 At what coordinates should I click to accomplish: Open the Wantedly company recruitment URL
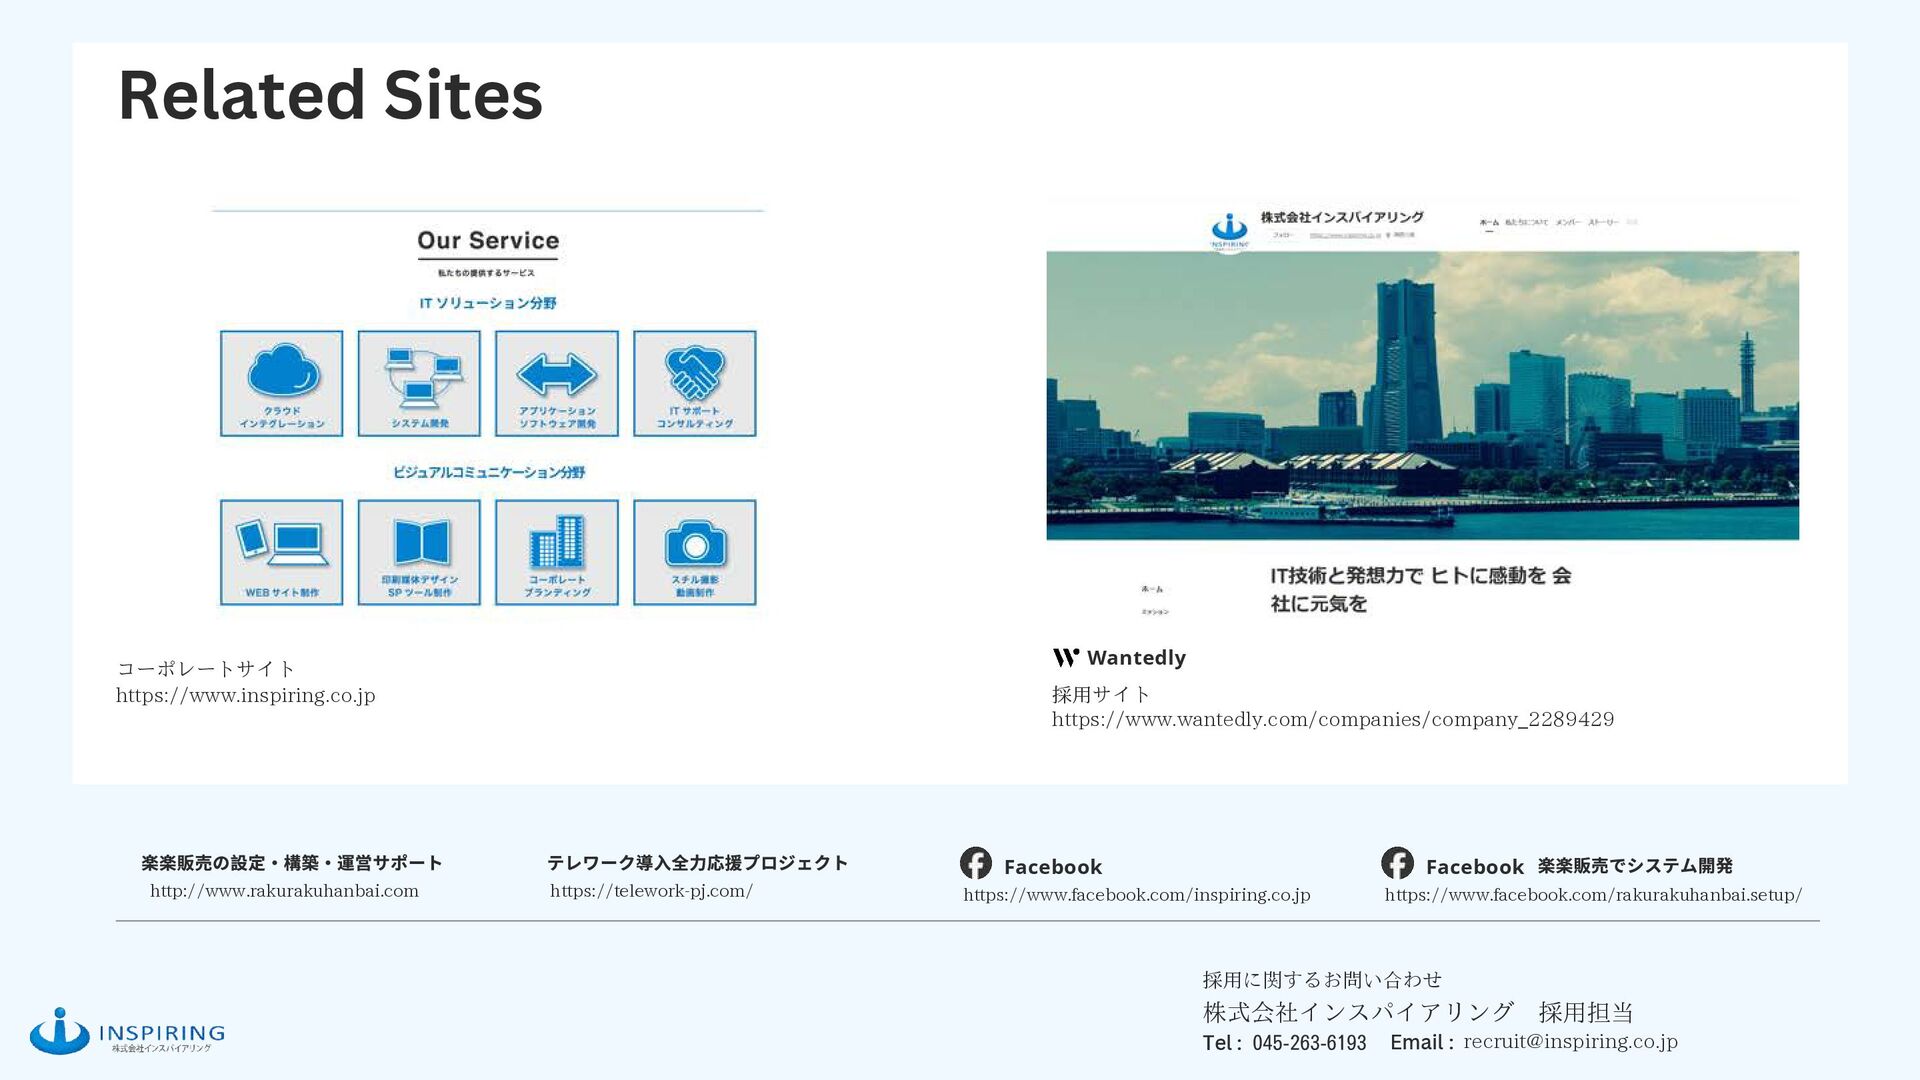coord(1332,719)
